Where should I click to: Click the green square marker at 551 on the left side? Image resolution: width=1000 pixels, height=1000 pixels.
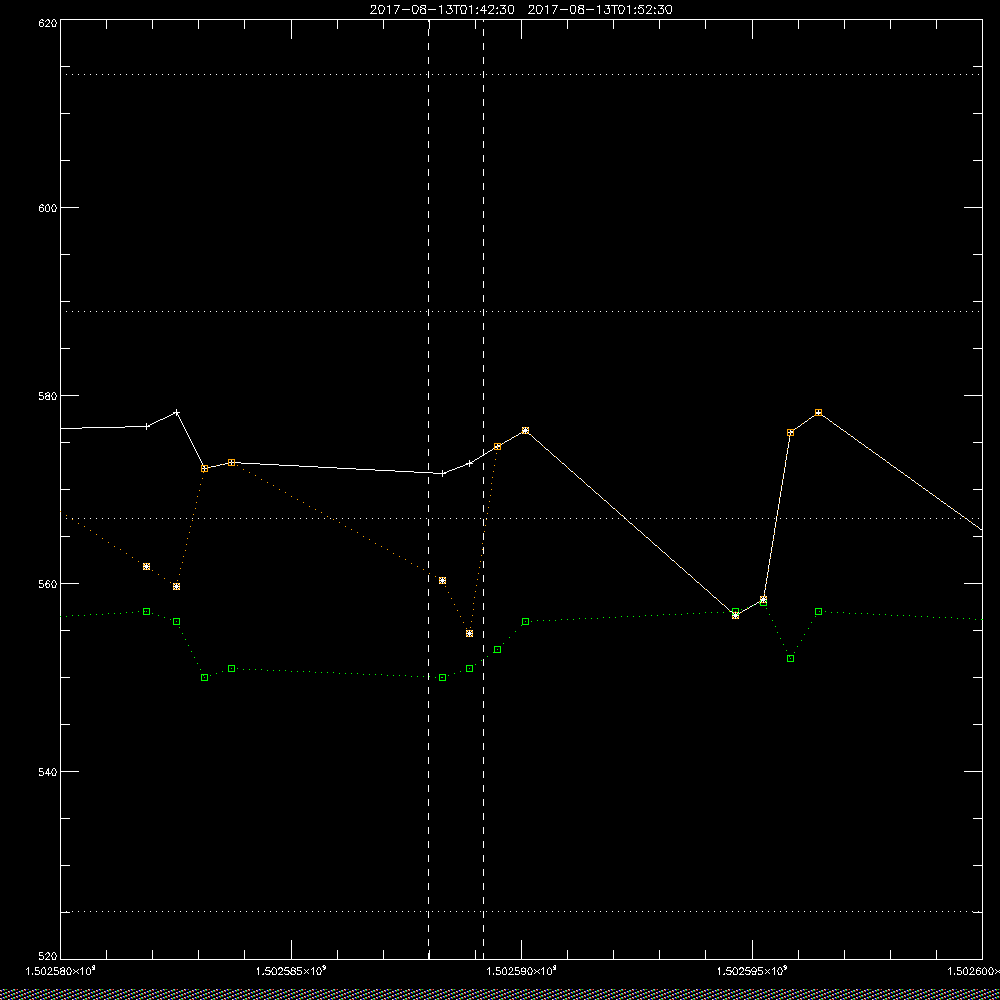coord(232,668)
